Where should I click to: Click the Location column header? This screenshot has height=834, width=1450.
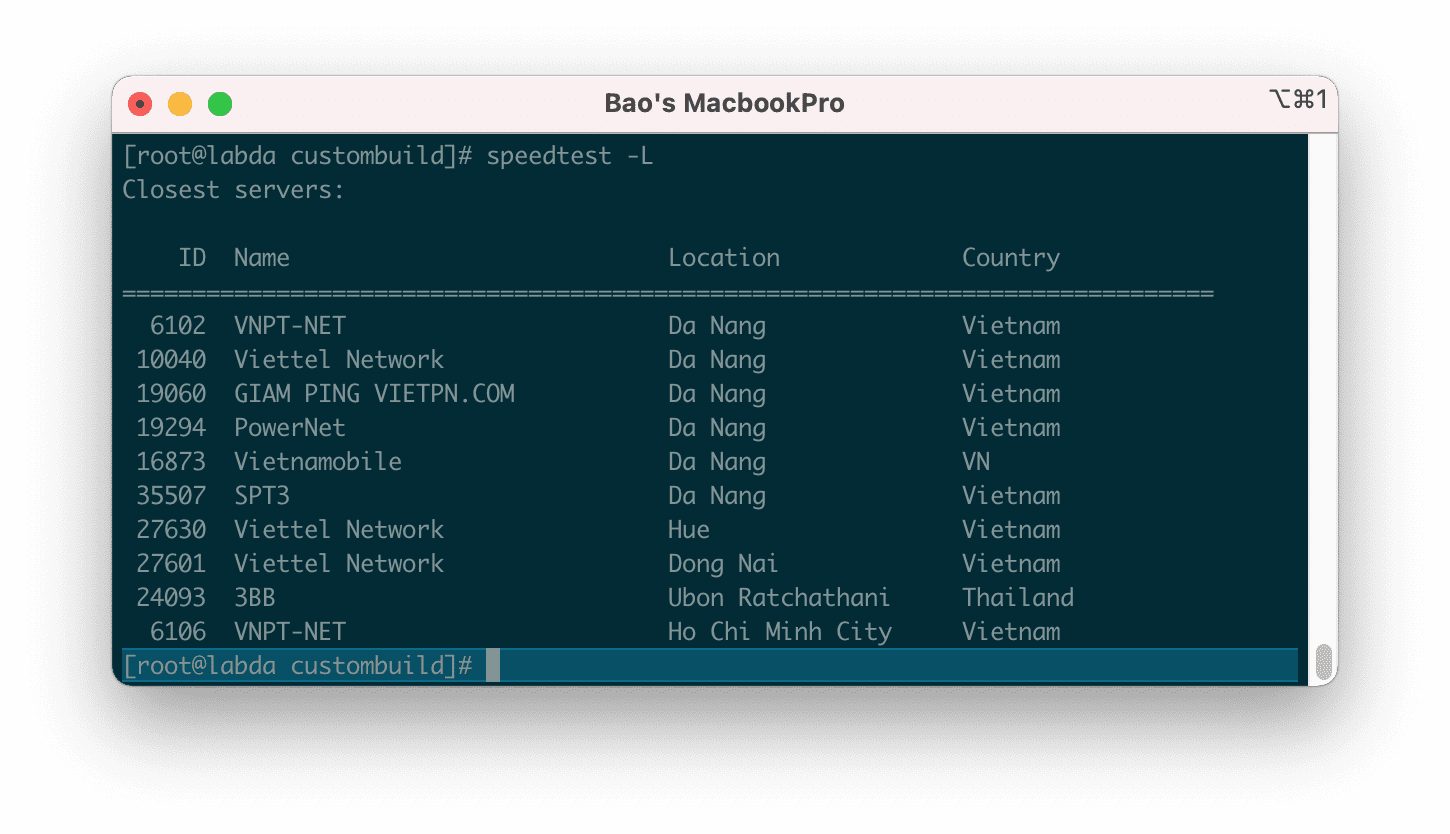coord(724,257)
